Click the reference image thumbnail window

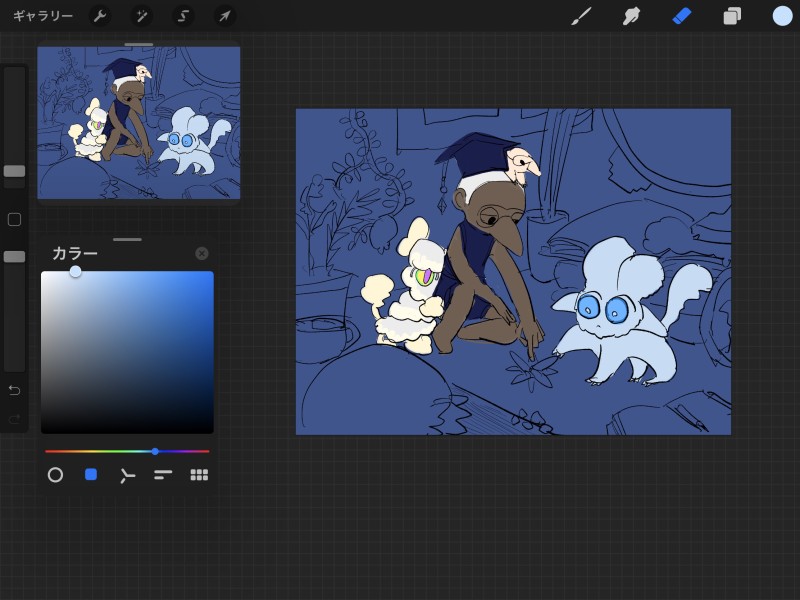pos(139,122)
